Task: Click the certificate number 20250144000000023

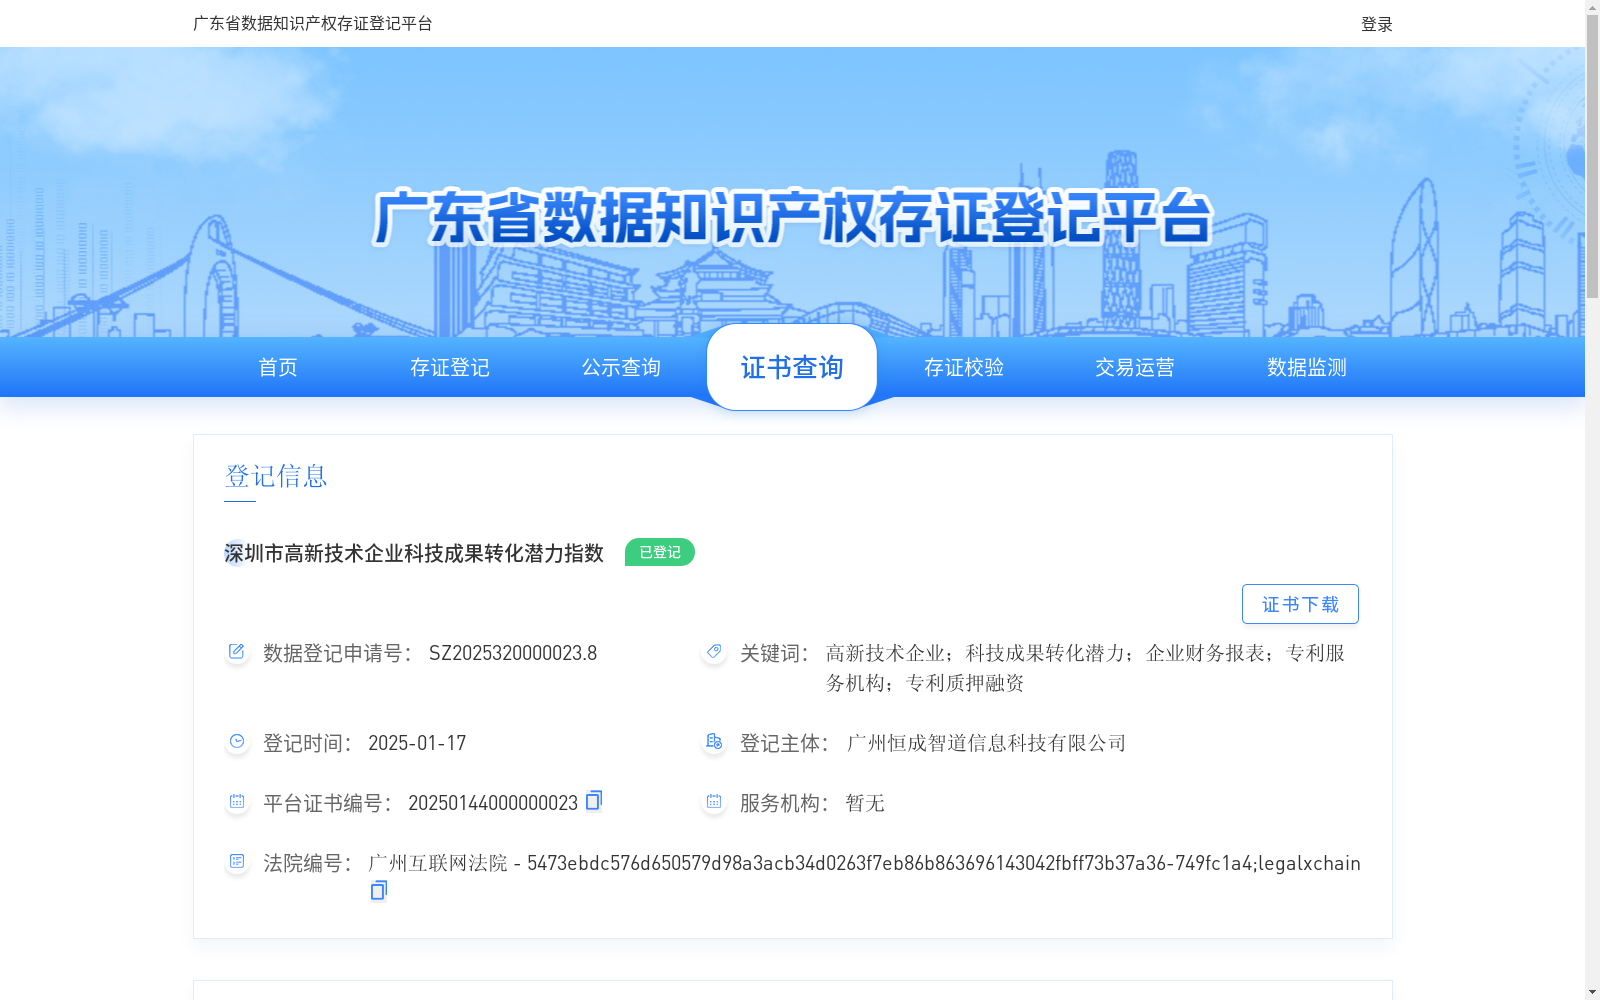Action: (493, 803)
